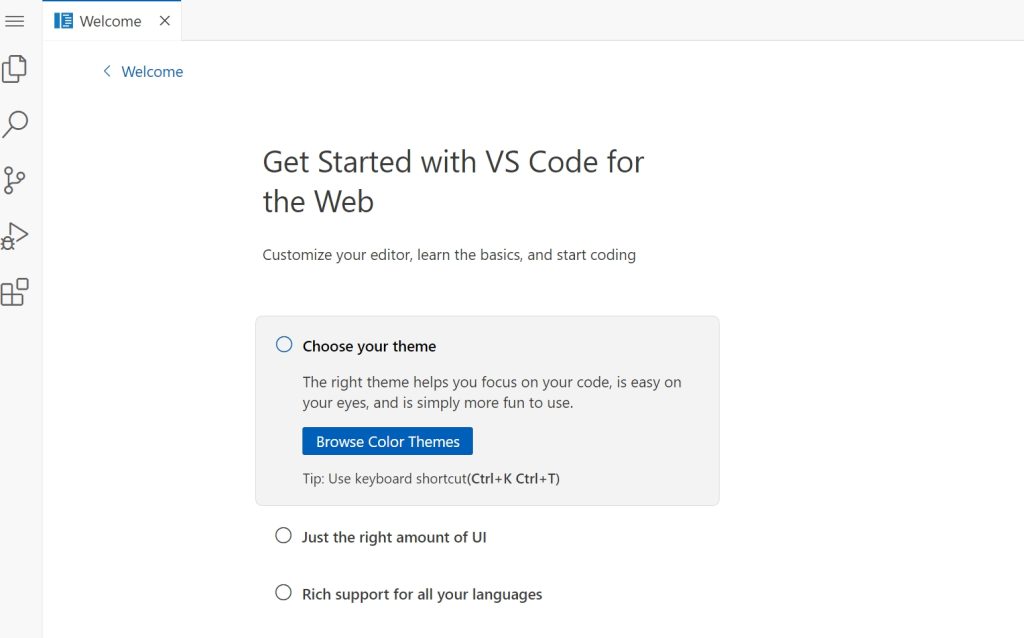Click the Browse Color Themes button

[x=387, y=441]
